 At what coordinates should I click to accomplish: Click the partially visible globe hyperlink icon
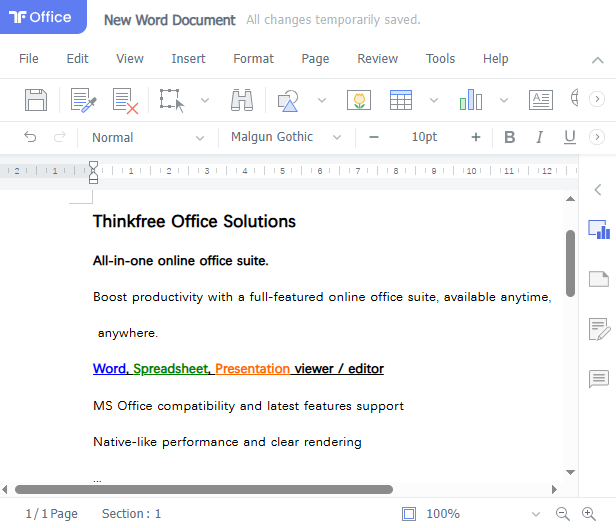pos(574,98)
